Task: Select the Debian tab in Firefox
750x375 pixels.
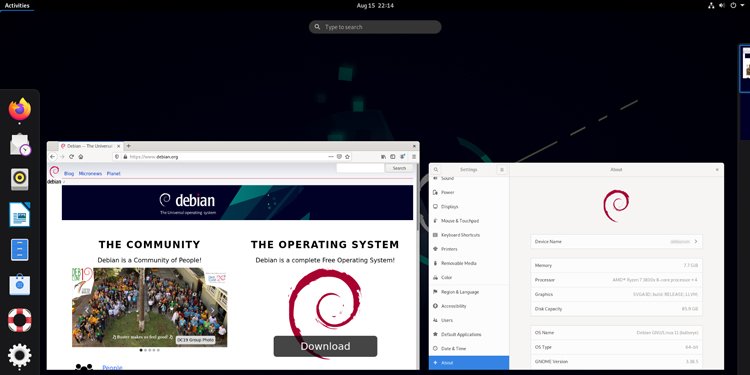Action: pyautogui.click(x=90, y=146)
